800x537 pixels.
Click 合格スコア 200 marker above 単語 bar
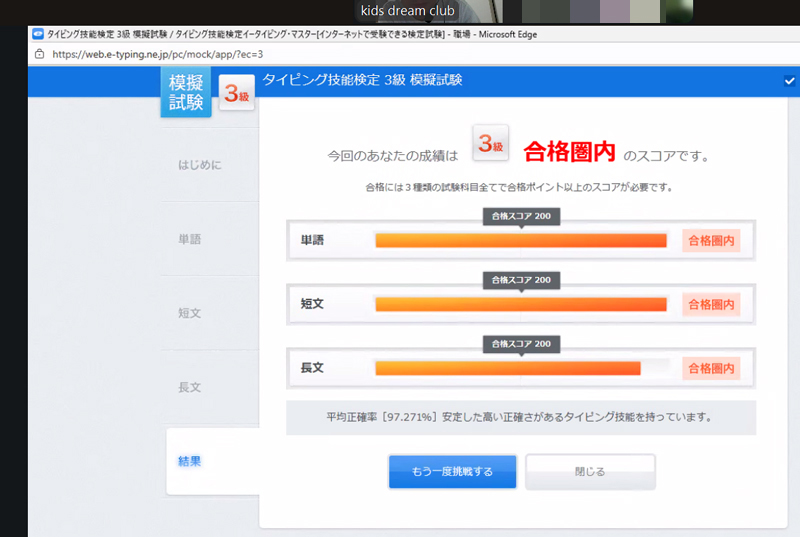(521, 216)
